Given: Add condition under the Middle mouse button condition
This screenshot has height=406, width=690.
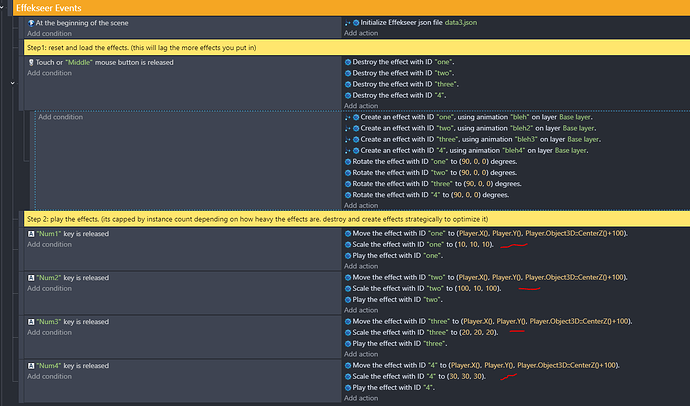Looking at the screenshot, I should pyautogui.click(x=49, y=73).
